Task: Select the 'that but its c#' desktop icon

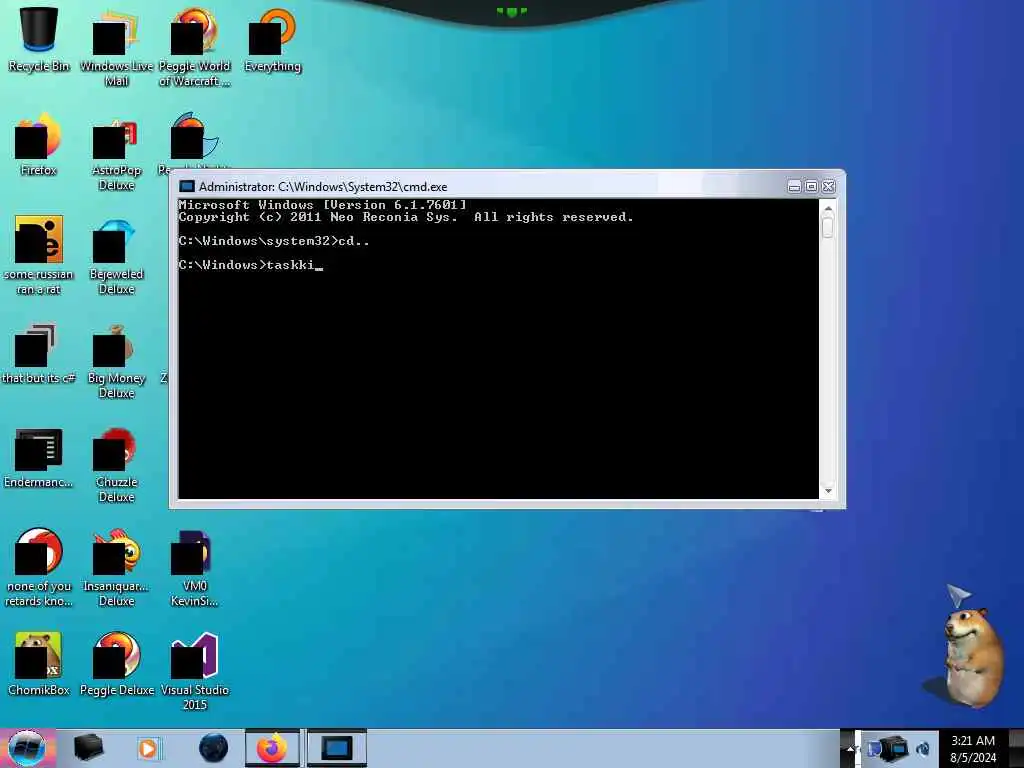Action: 39,353
